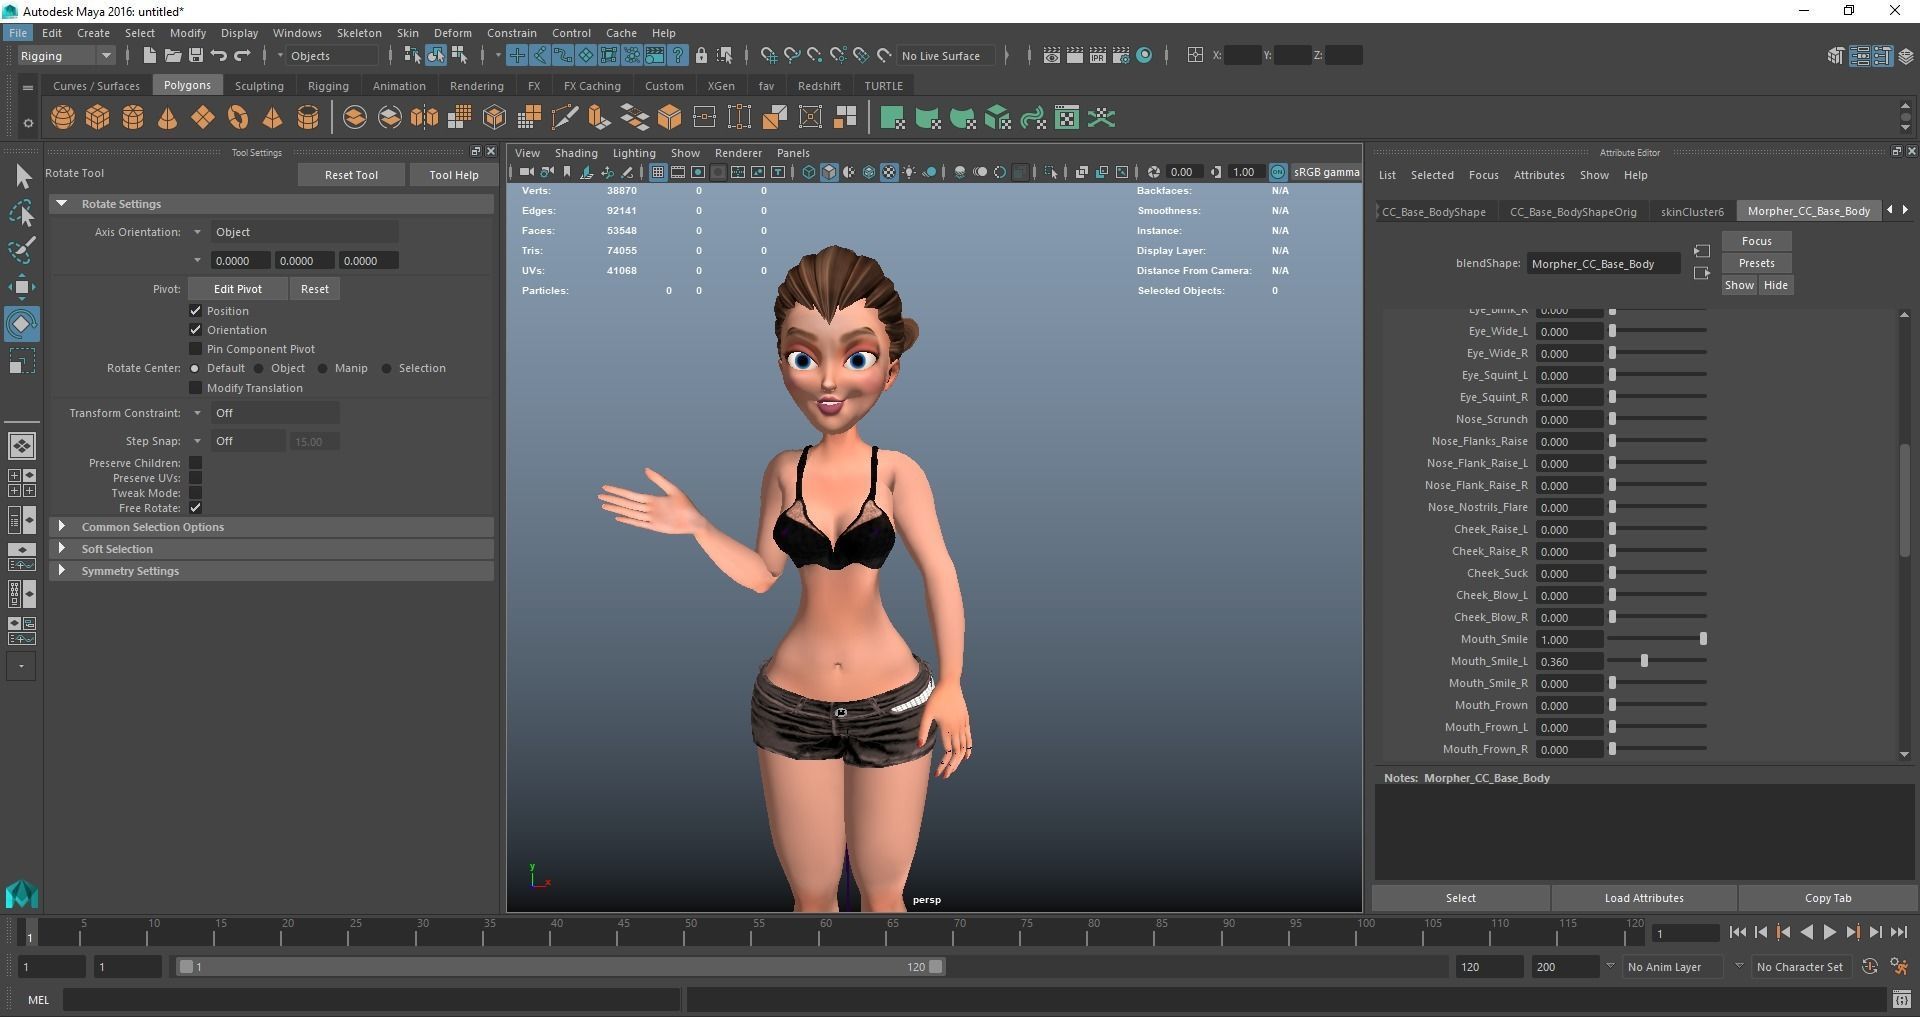The image size is (1920, 1017).
Task: Click the render current frame icon
Action: (x=1074, y=56)
